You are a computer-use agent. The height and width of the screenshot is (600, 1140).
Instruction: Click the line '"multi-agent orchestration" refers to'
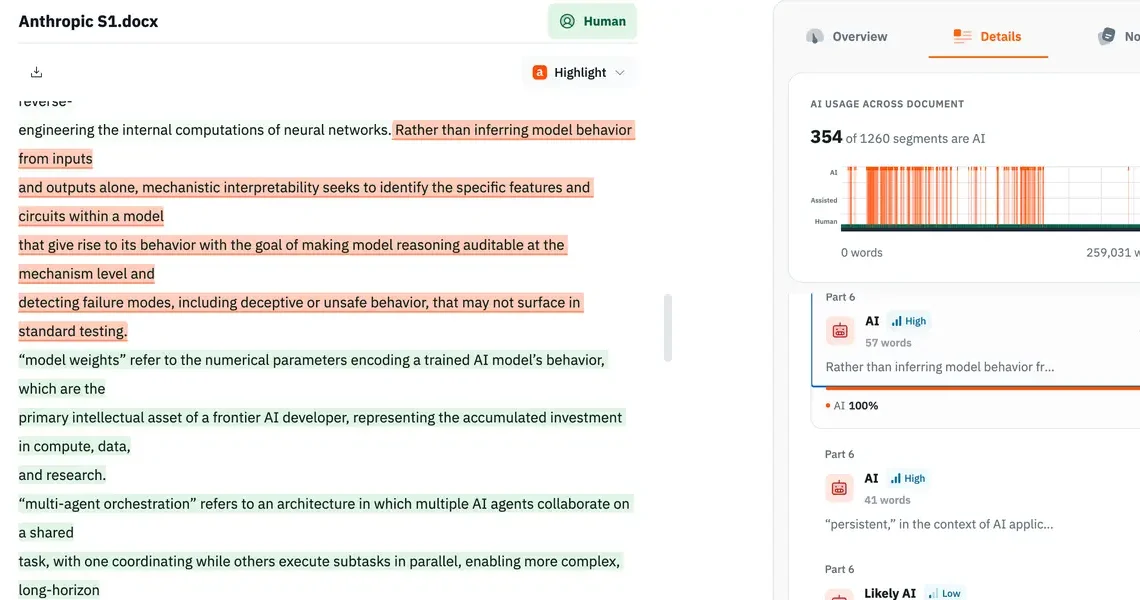[x=324, y=504]
